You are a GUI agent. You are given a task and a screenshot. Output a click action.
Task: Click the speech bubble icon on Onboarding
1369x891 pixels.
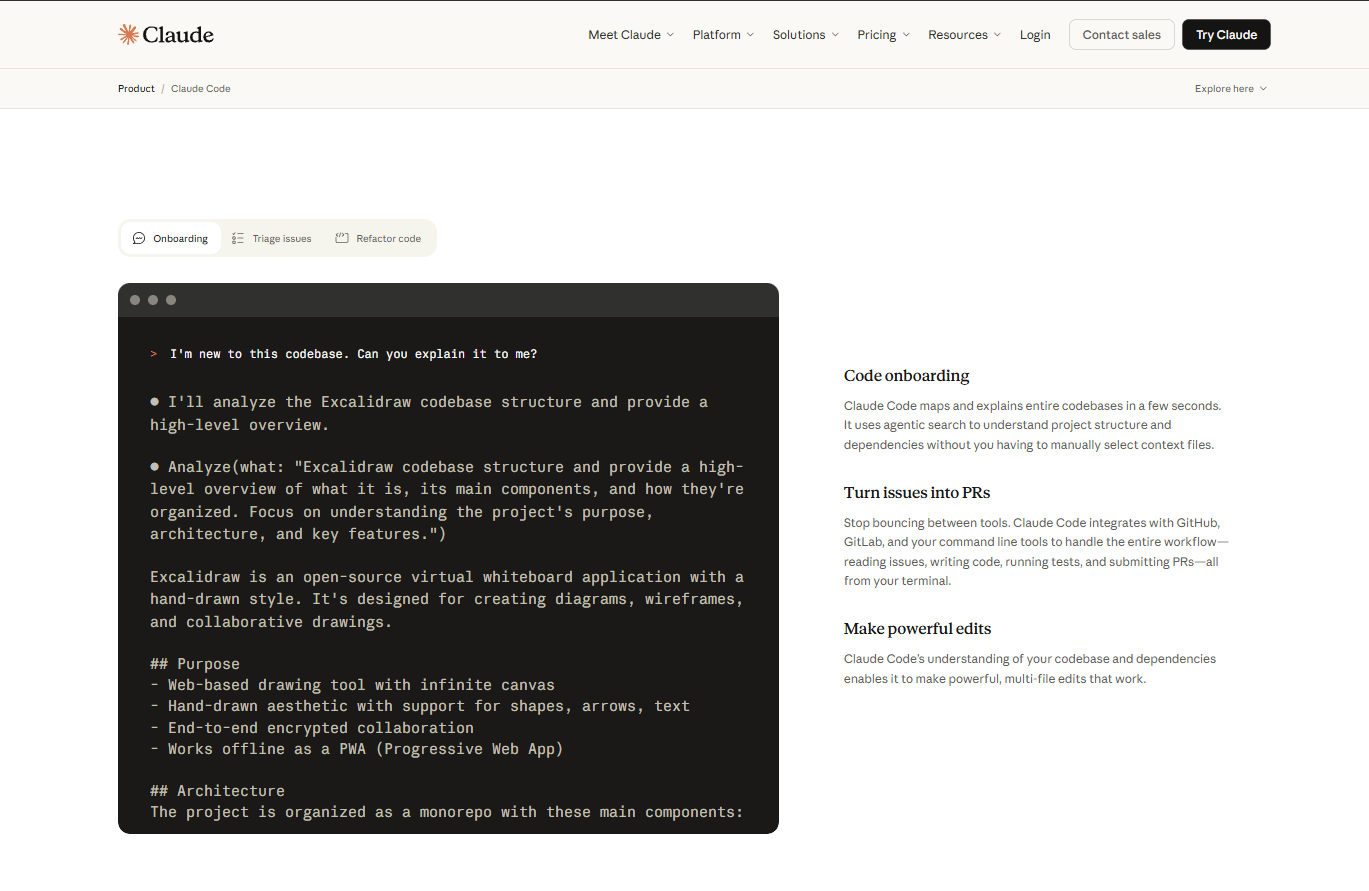(x=138, y=238)
